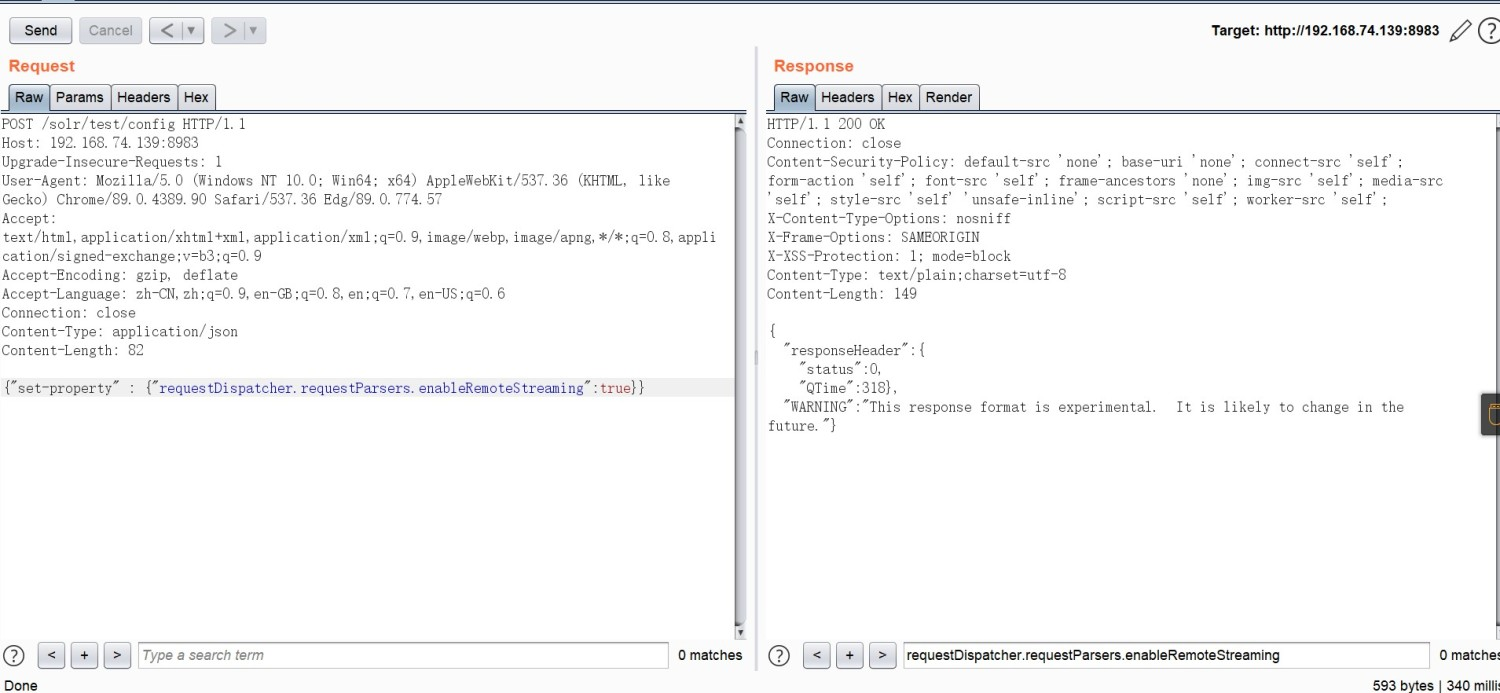Click the set-property JSON body line
This screenshot has height=693, width=1500.
[325, 387]
